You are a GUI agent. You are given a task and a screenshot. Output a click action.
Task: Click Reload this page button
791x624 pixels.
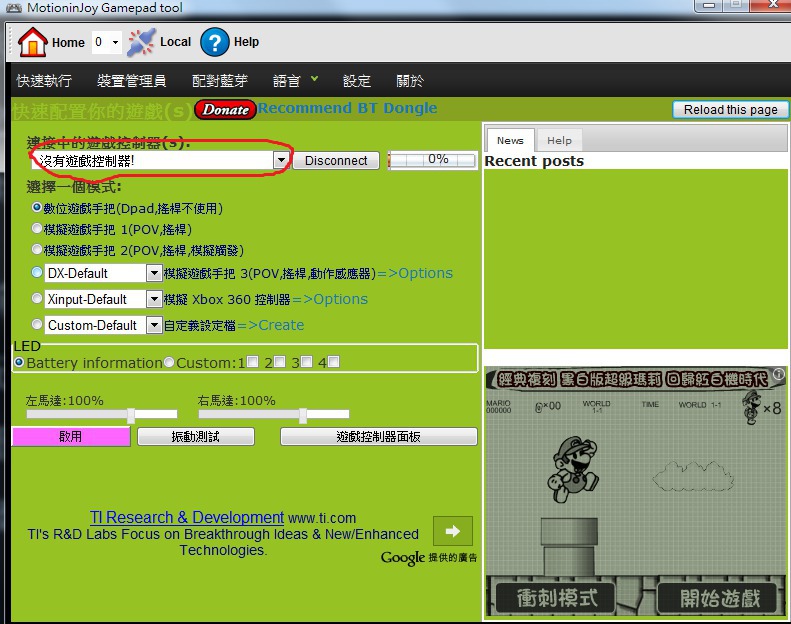click(x=730, y=109)
